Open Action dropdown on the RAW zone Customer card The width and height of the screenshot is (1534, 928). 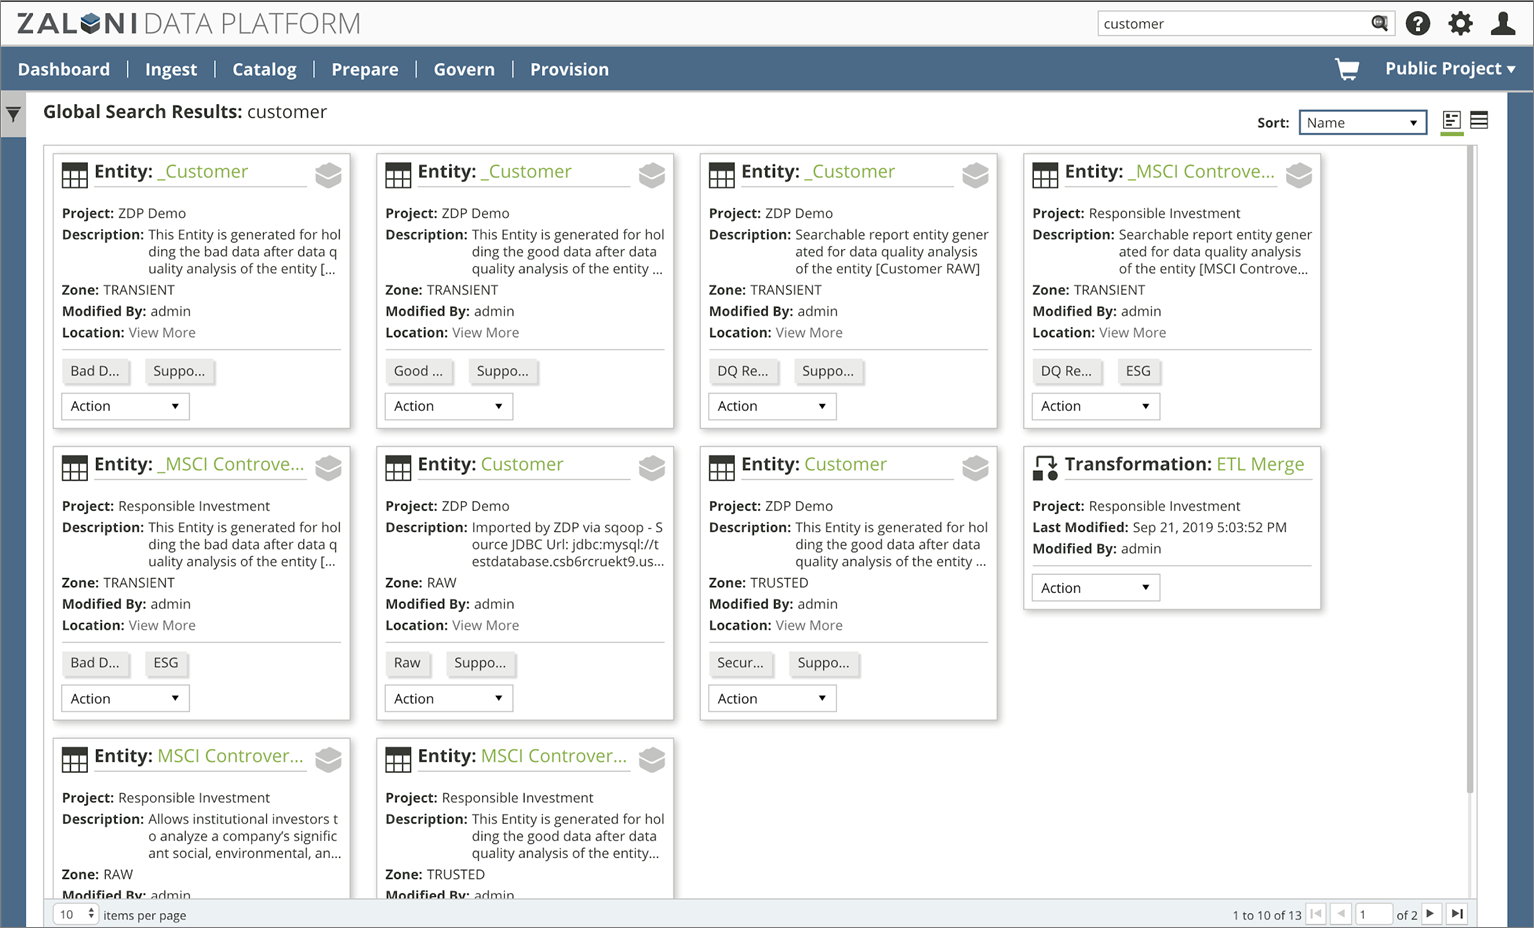tap(449, 698)
